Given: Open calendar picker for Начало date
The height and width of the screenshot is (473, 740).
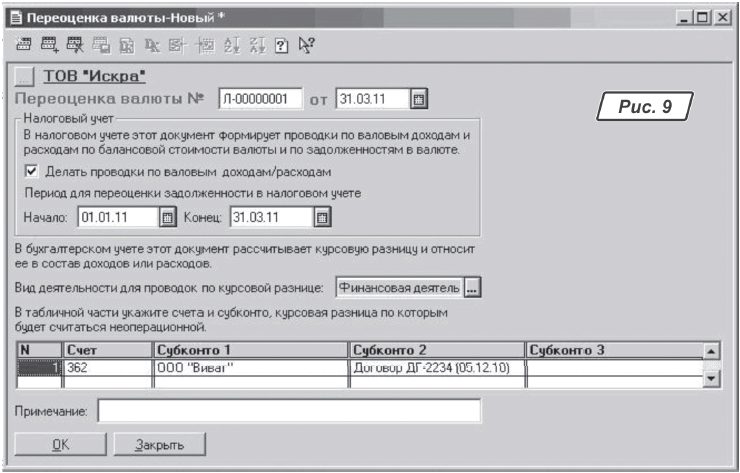Looking at the screenshot, I should (x=168, y=216).
